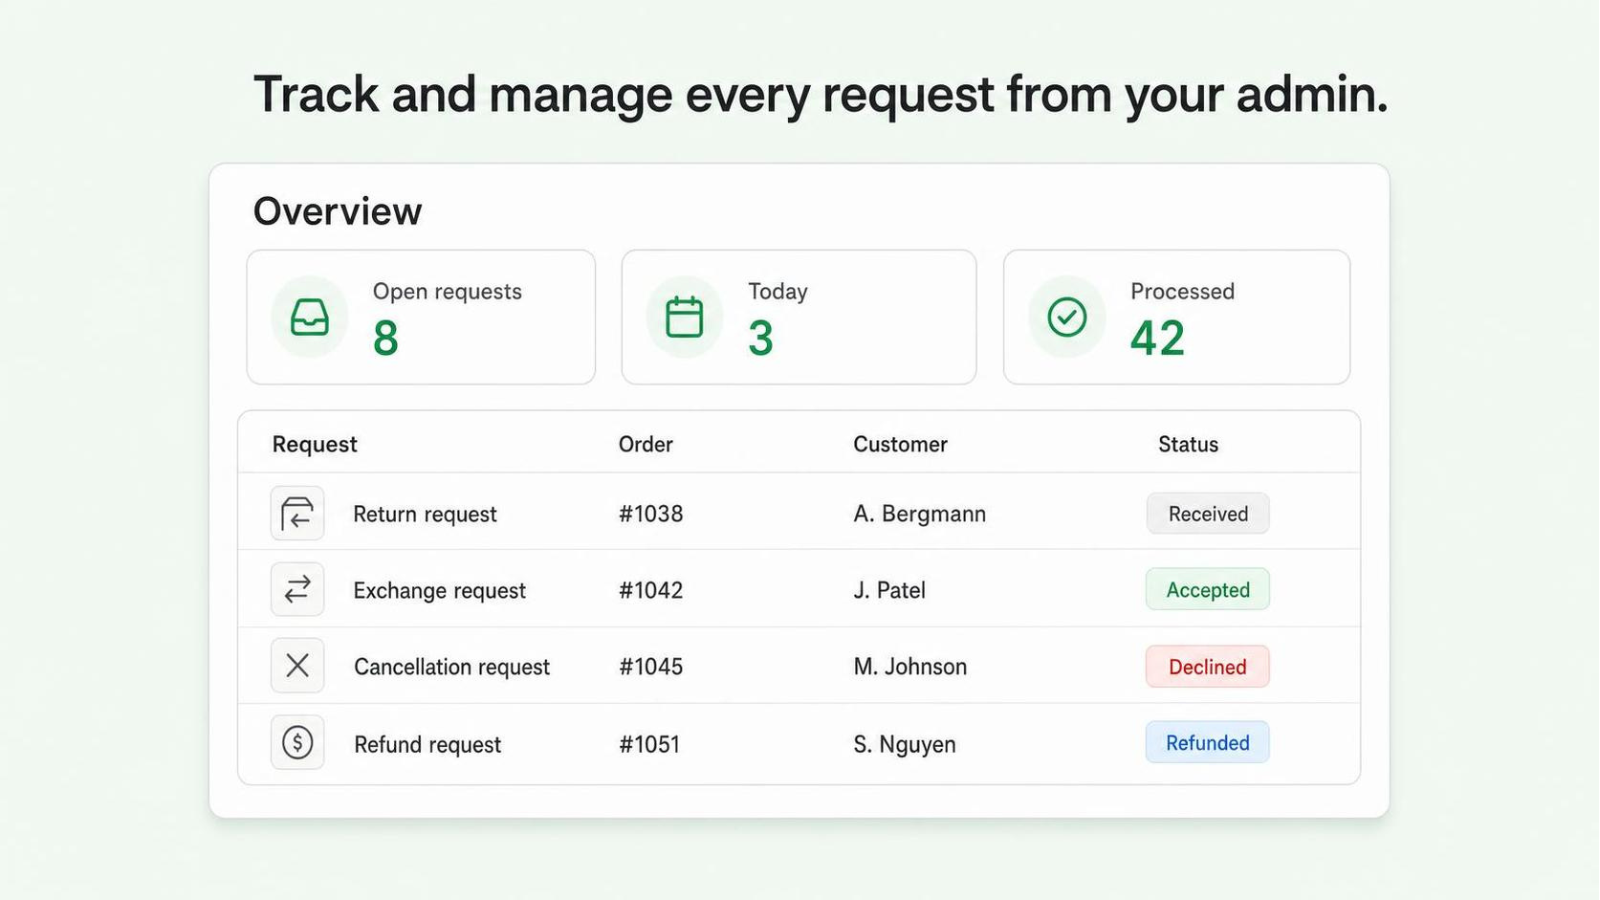This screenshot has width=1600, height=900.
Task: Click the 'Processed' label text
Action: (1182, 291)
